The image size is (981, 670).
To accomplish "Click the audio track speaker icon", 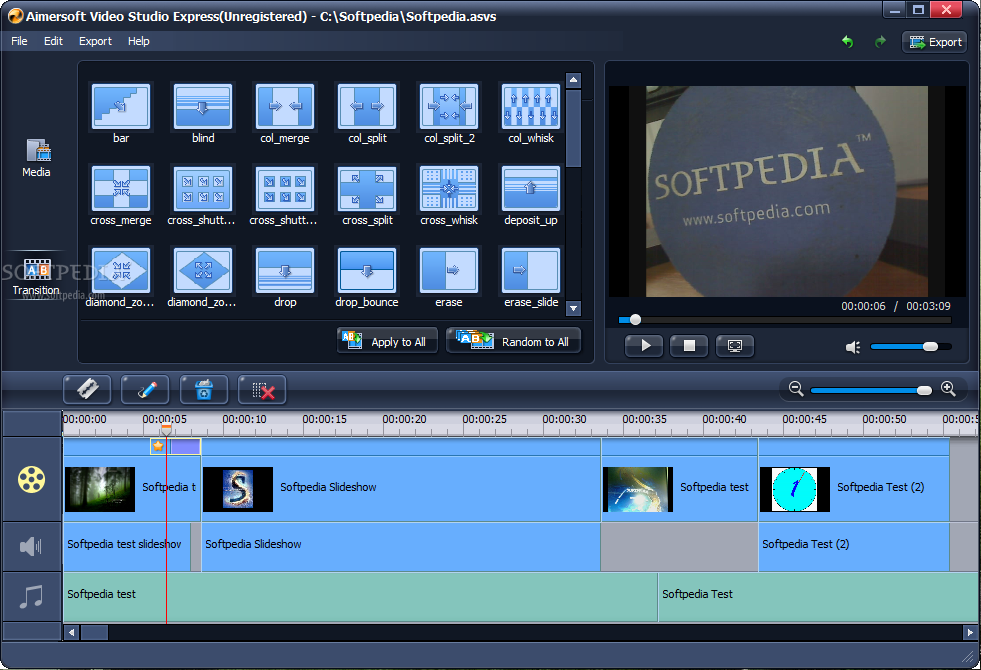I will 31,546.
